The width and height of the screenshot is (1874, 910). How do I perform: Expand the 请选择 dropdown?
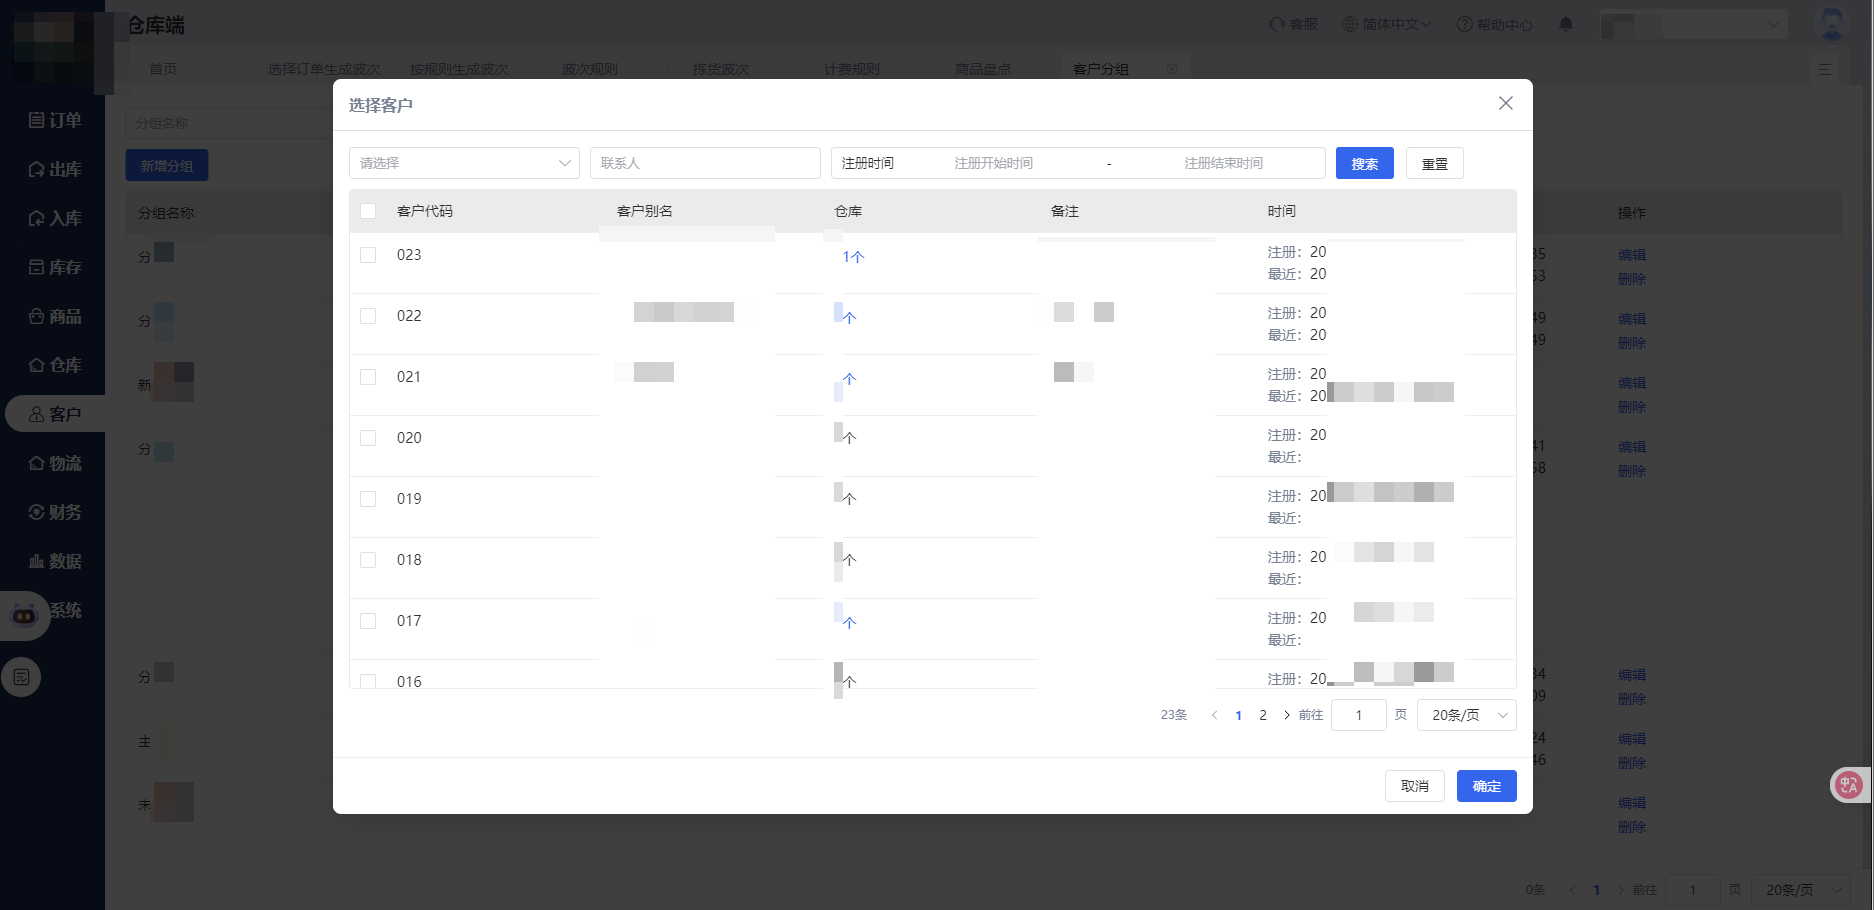point(464,163)
